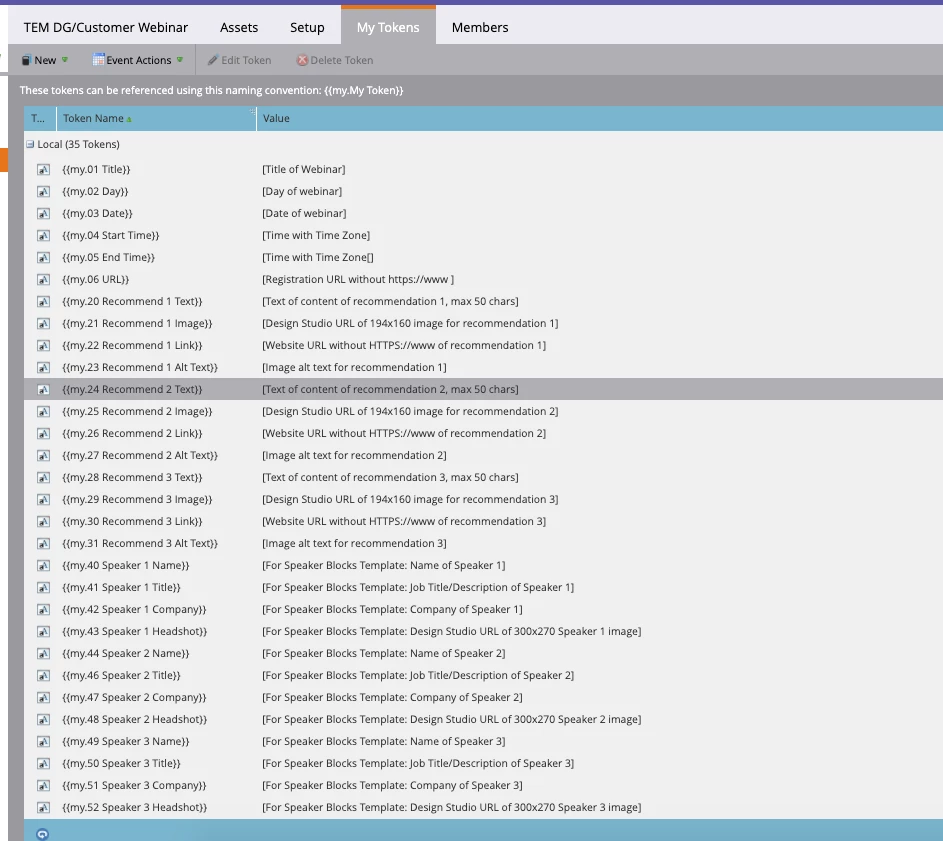Click the Edit Token button
This screenshot has height=841, width=943.
pyautogui.click(x=239, y=60)
